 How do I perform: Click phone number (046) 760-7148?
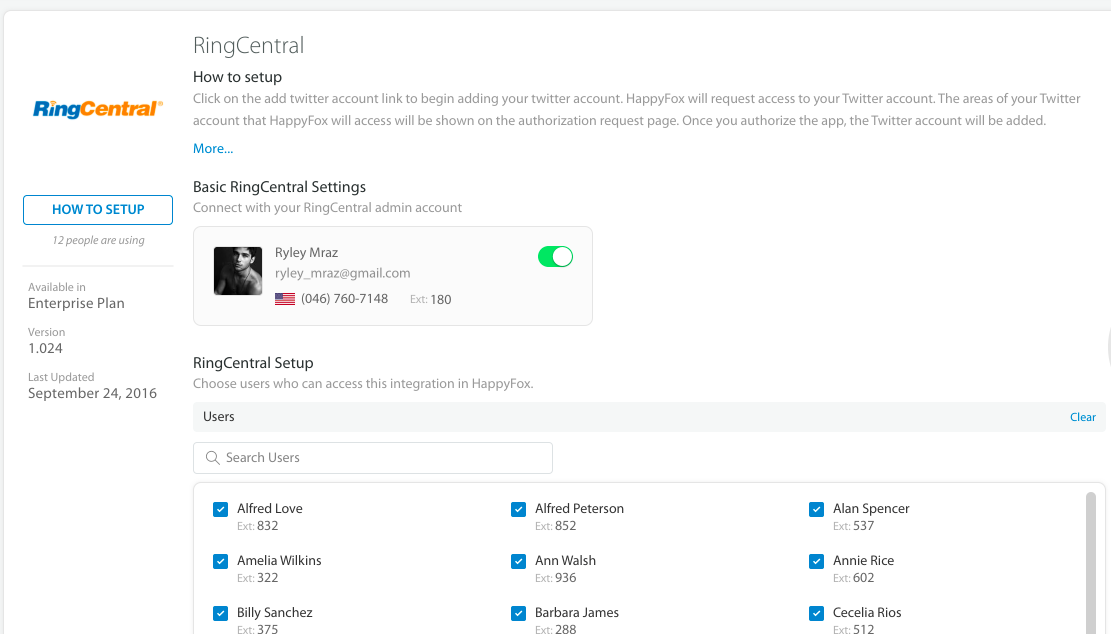click(344, 299)
